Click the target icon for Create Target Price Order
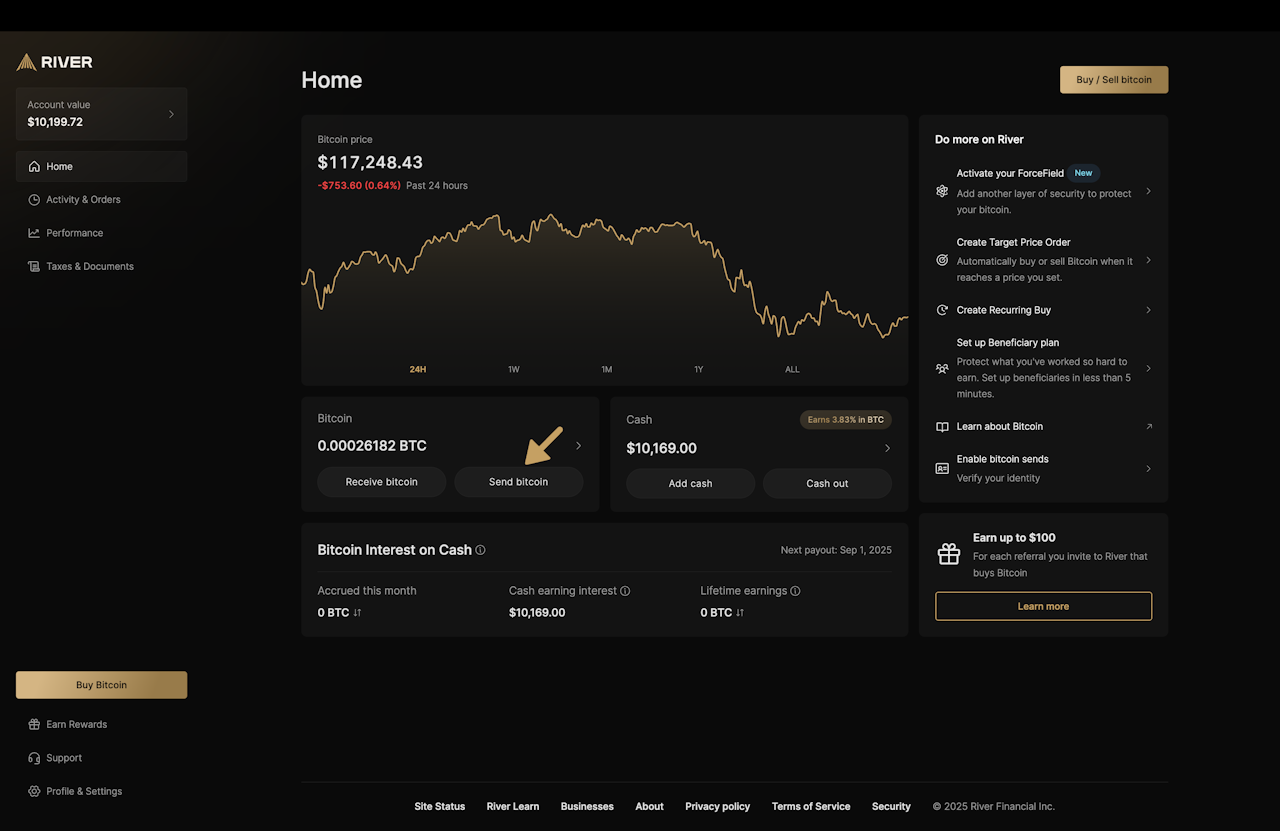1280x831 pixels. click(x=942, y=260)
